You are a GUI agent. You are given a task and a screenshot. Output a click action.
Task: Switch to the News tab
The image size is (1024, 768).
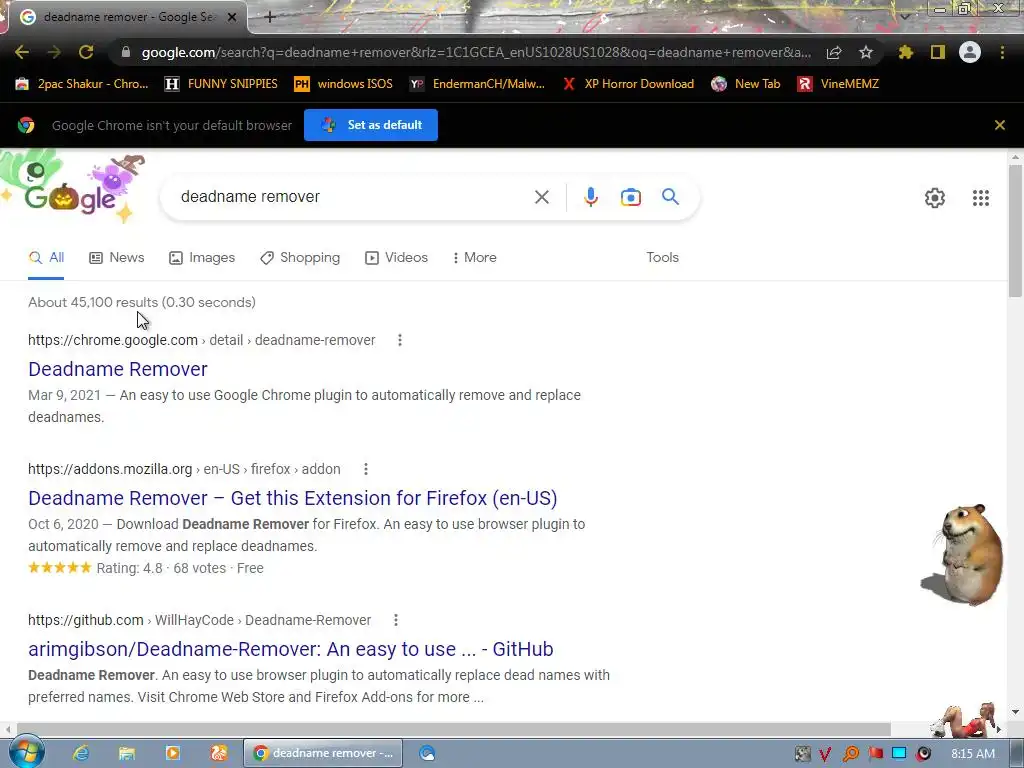(117, 257)
